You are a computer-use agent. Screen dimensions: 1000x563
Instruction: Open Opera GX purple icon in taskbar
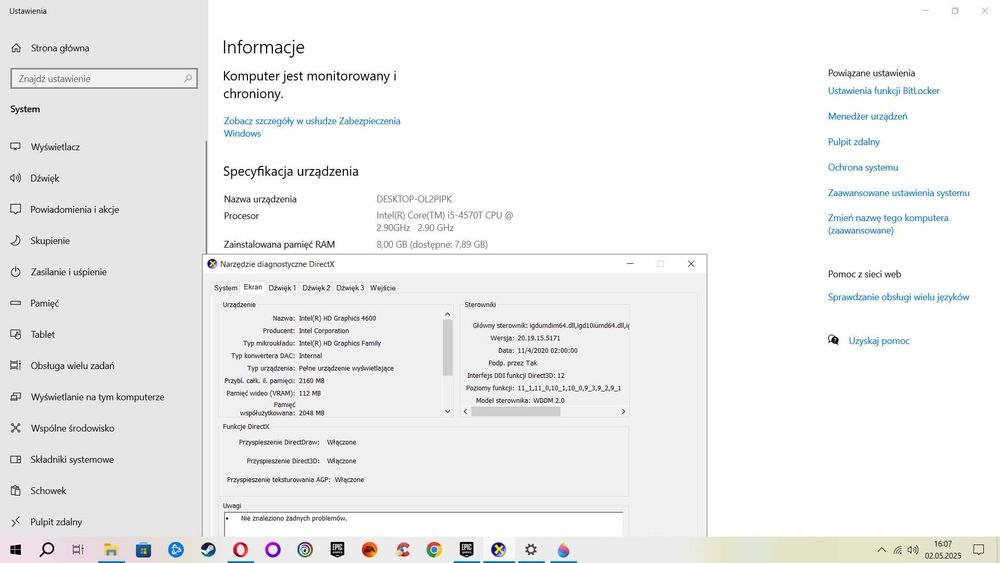coord(273,550)
